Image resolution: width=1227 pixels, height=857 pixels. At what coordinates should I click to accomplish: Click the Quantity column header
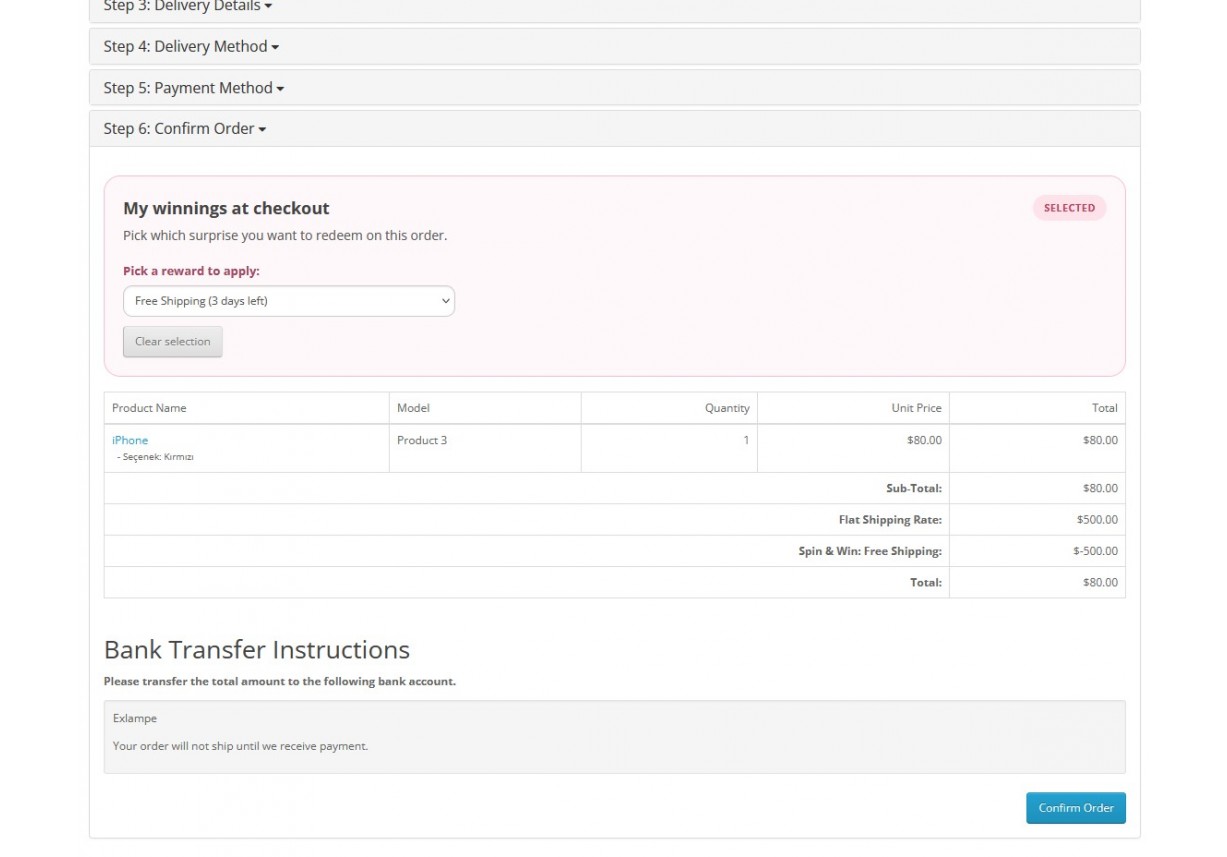[x=726, y=408]
